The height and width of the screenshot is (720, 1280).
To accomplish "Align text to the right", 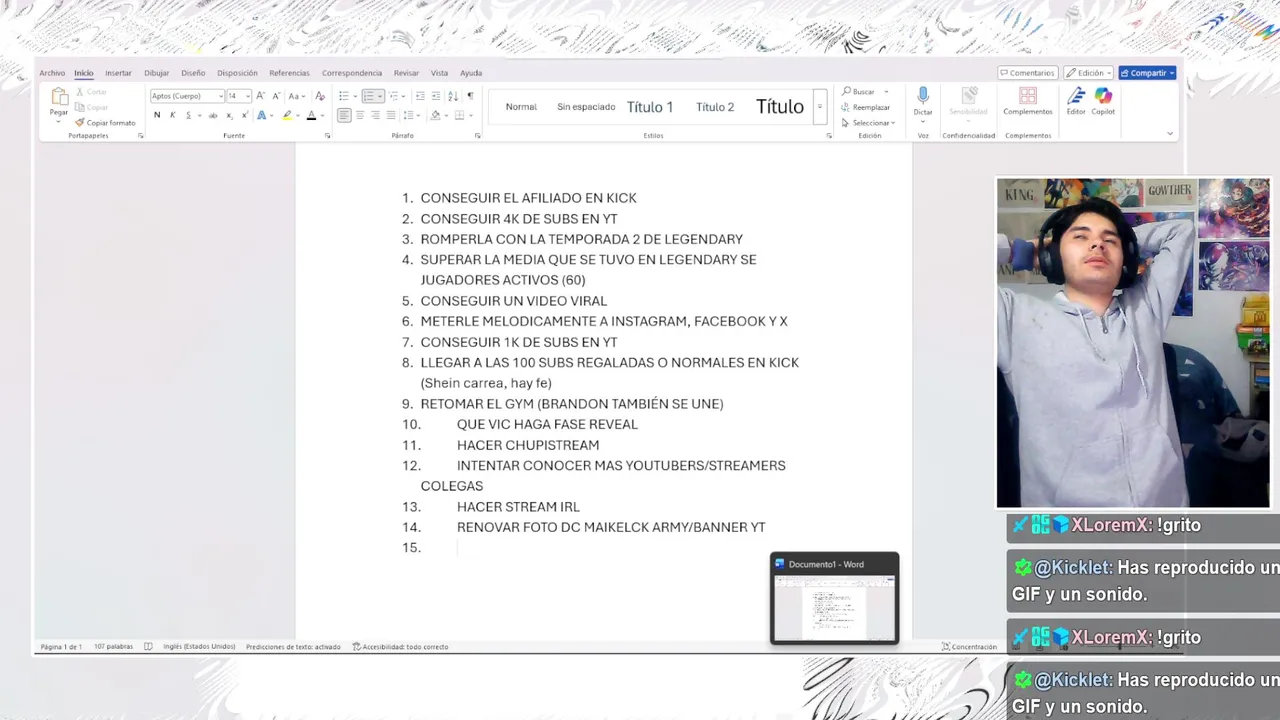I will tap(375, 115).
